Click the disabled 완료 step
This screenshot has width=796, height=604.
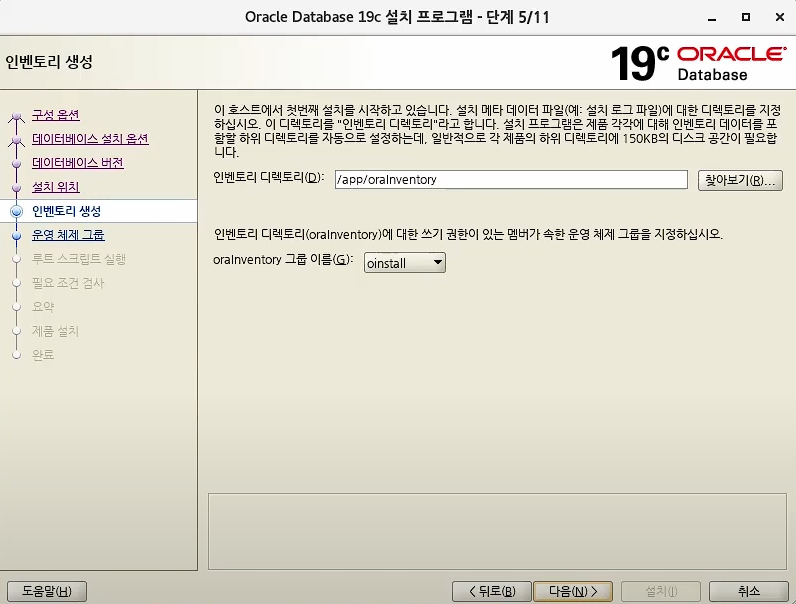point(43,355)
